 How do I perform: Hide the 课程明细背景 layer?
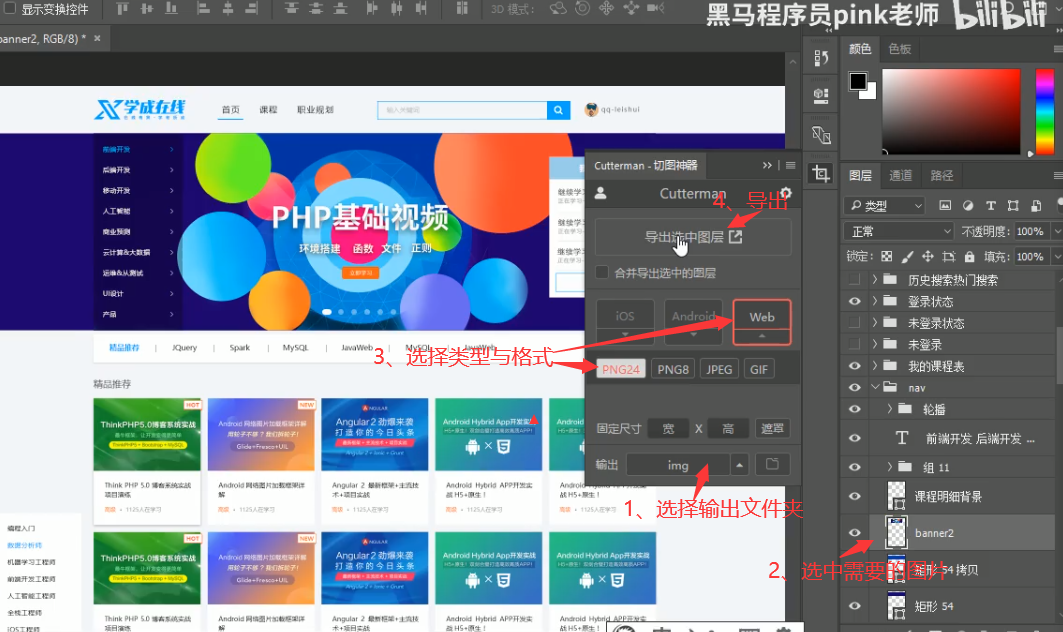pos(854,496)
